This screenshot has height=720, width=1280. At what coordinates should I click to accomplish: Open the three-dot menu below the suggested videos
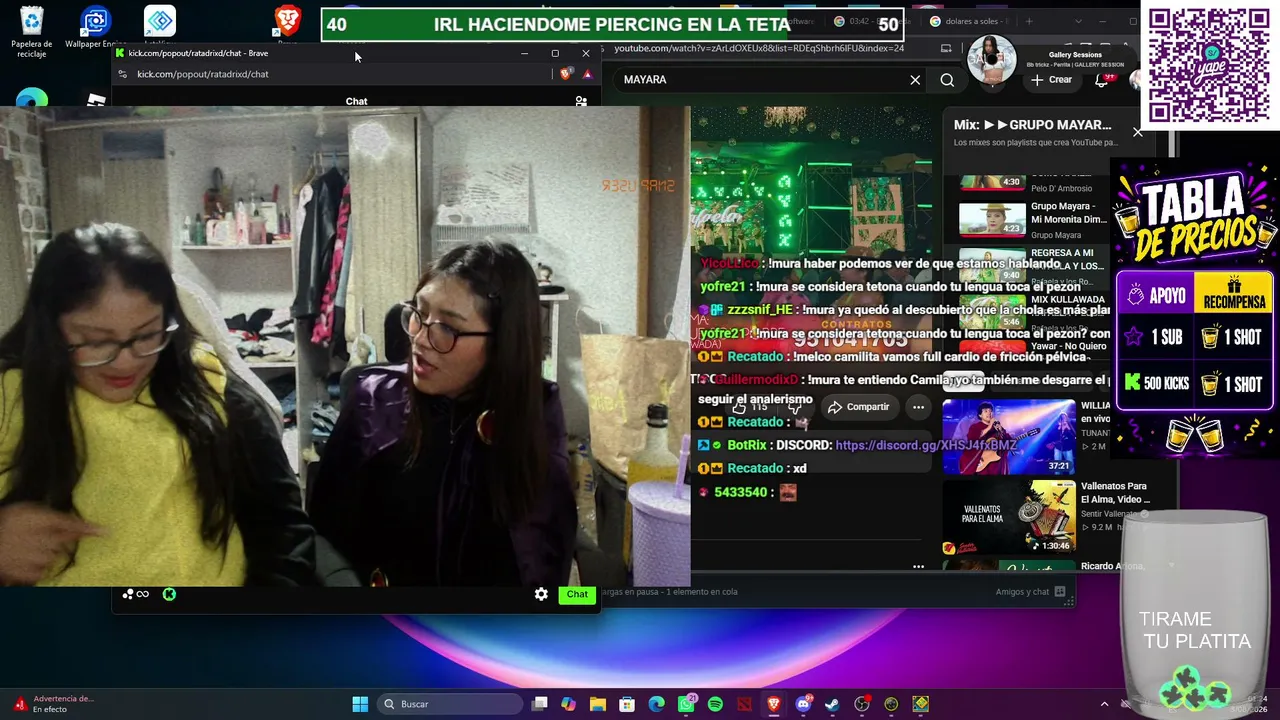[918, 566]
